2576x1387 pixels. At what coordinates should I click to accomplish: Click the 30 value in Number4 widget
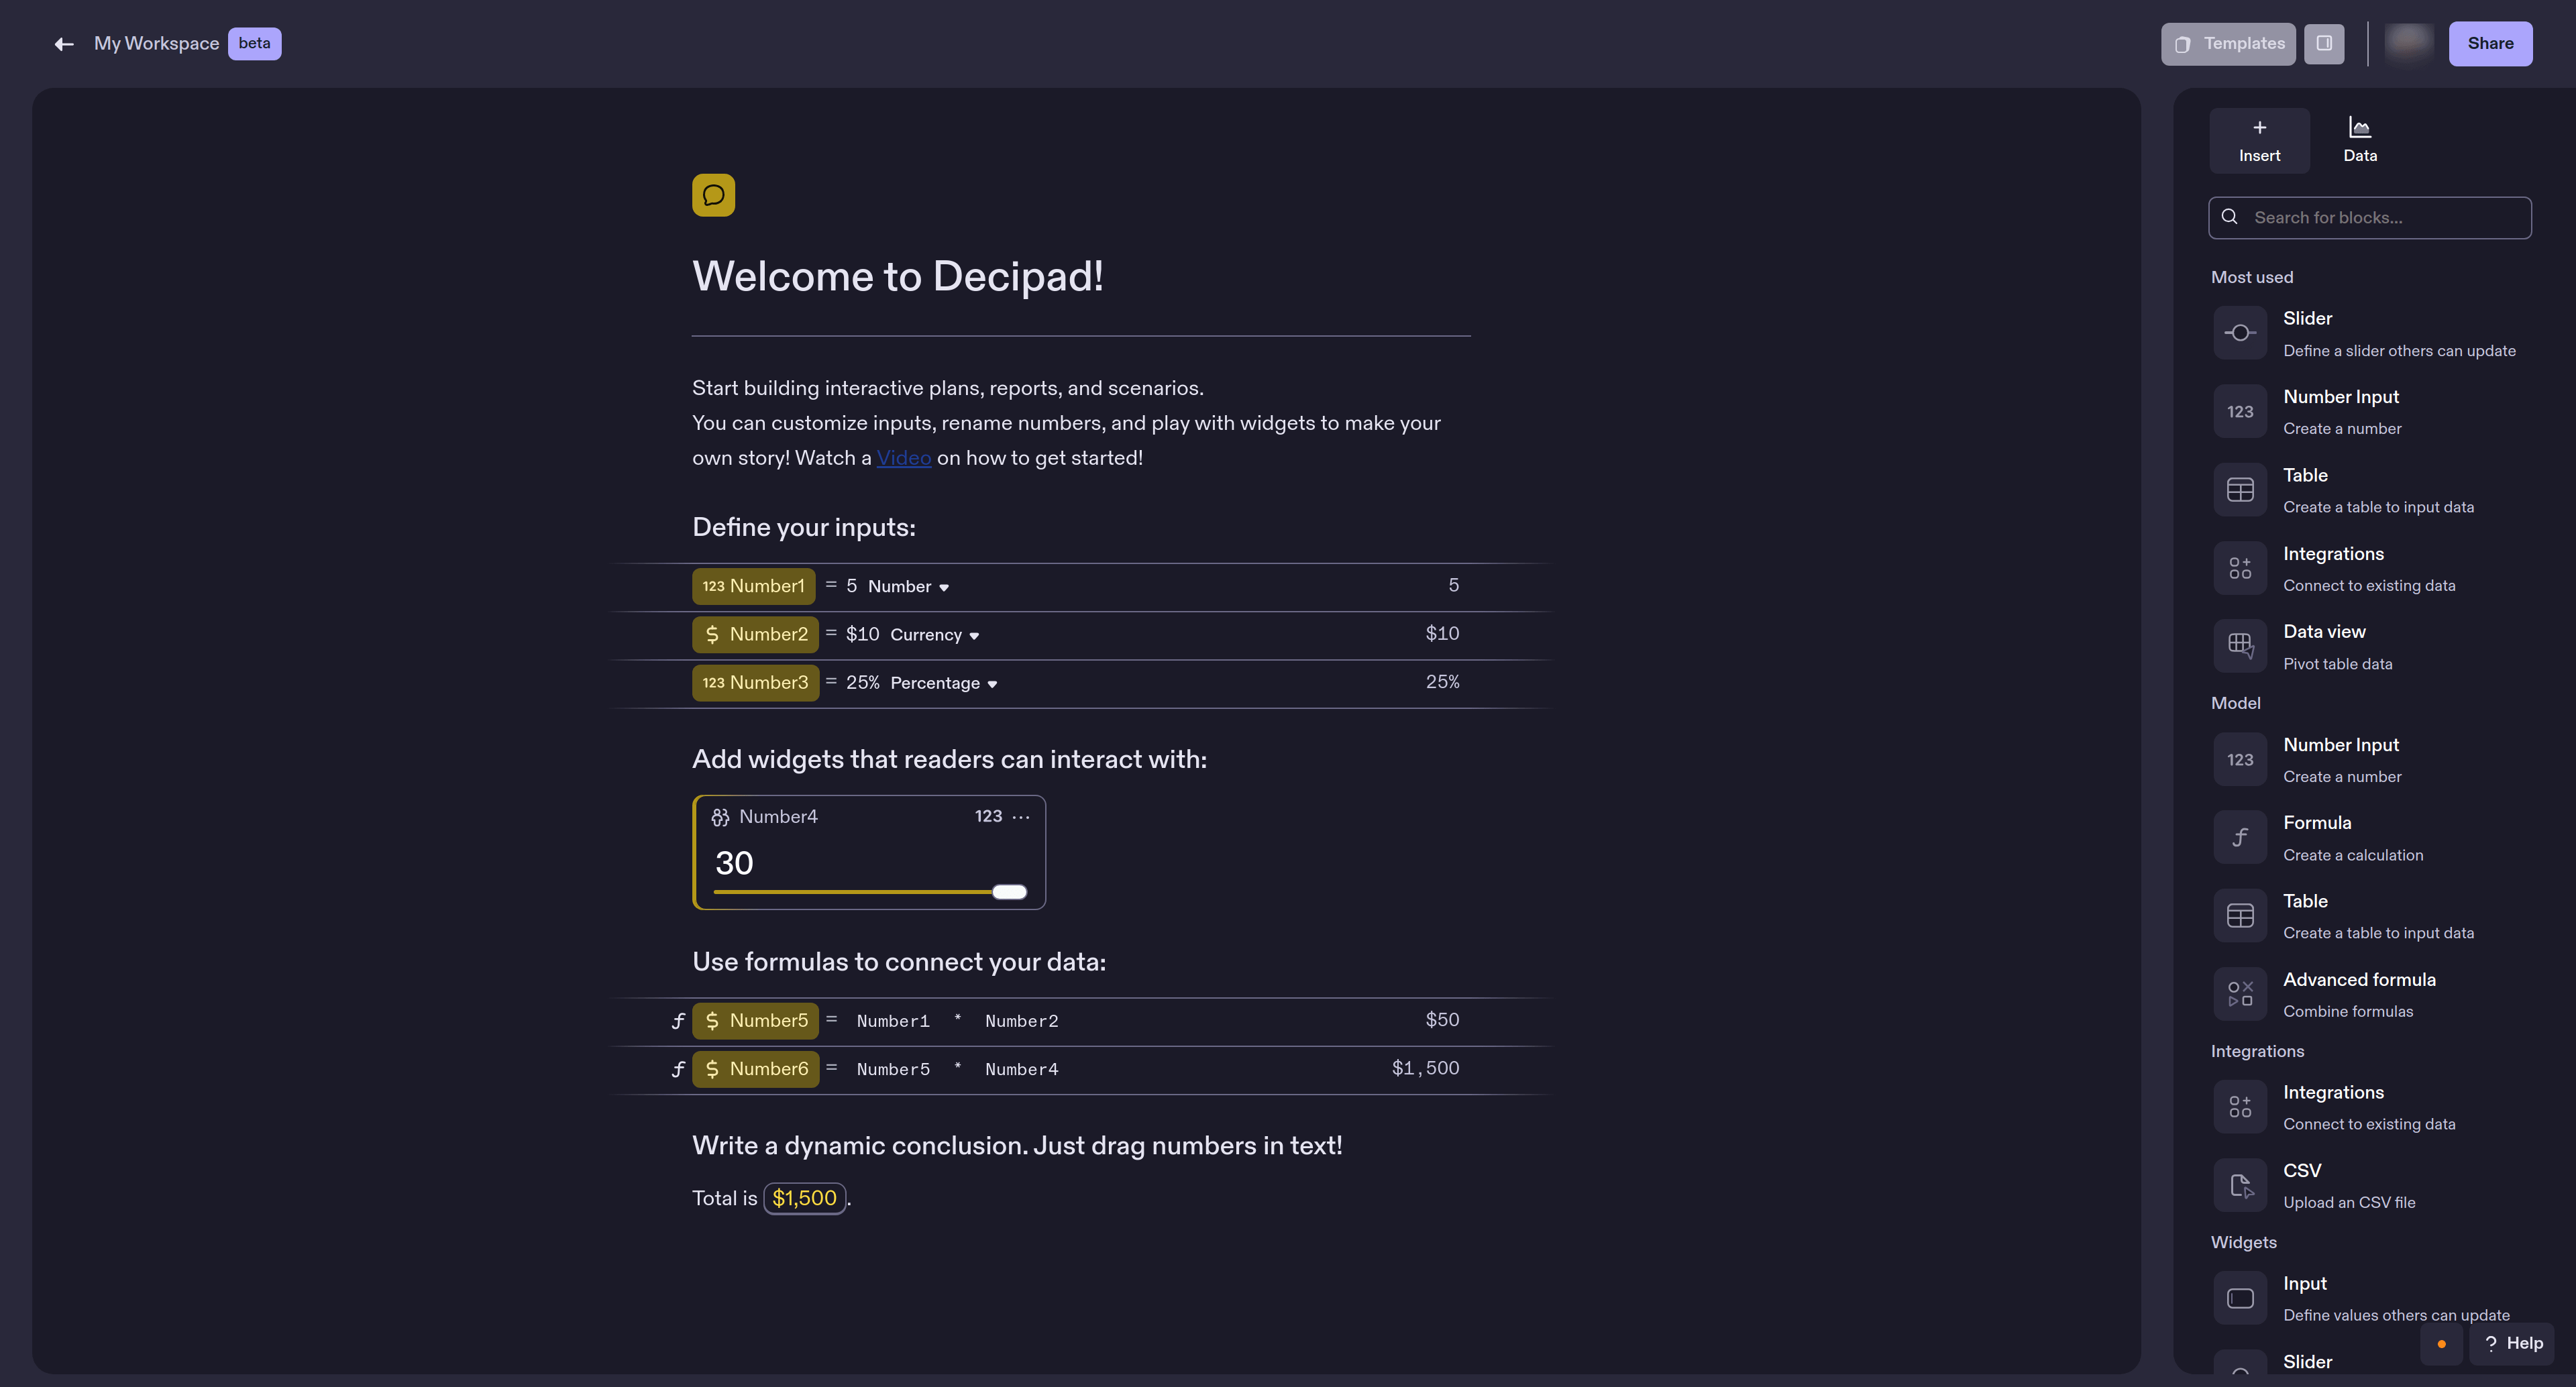pos(734,863)
